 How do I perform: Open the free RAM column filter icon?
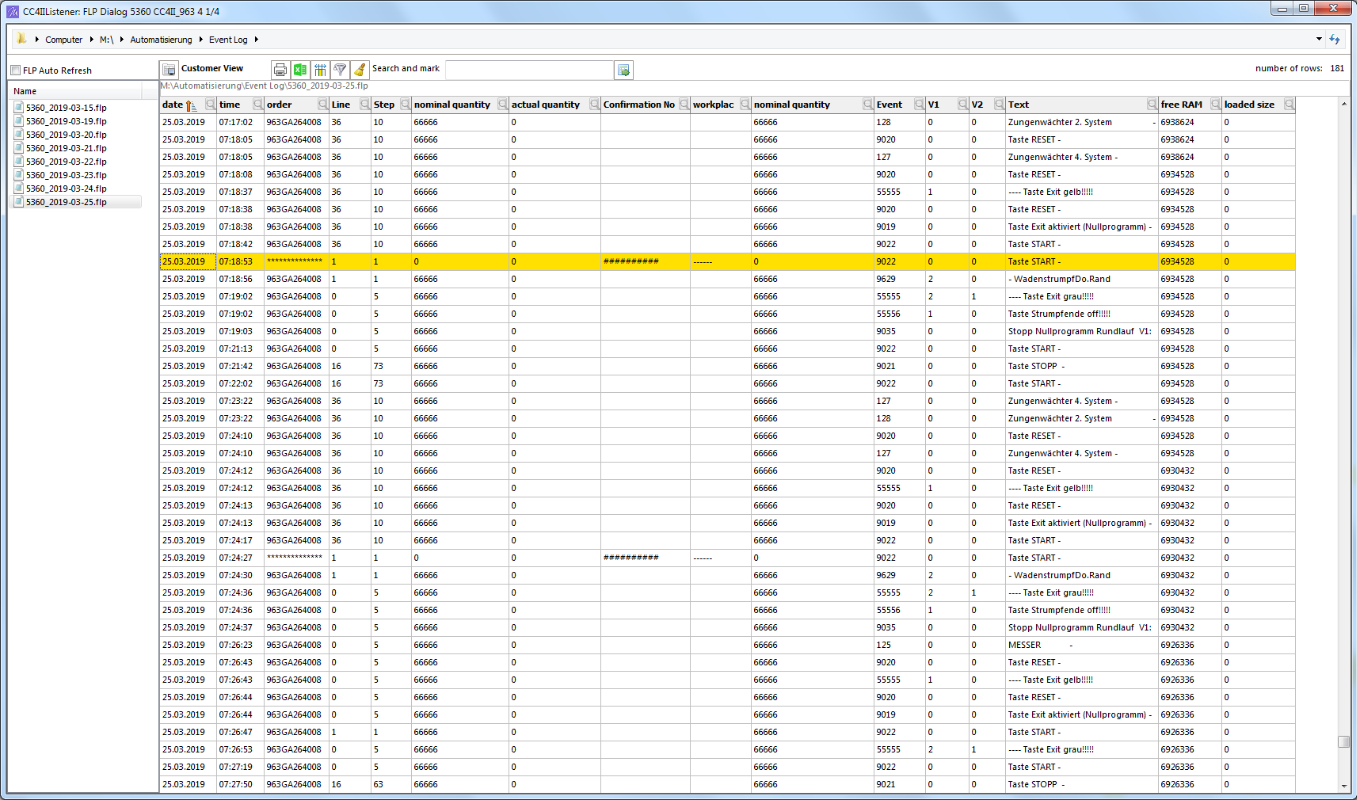(1214, 105)
